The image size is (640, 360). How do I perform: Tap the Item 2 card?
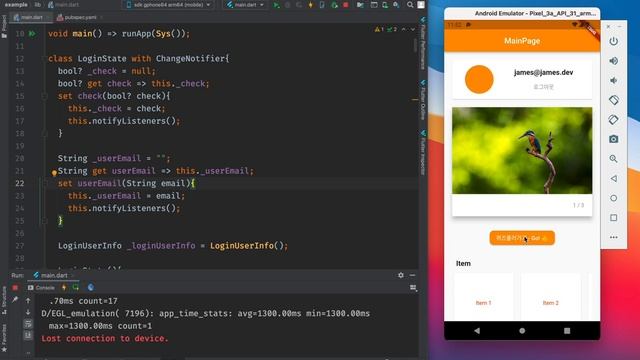[x=551, y=297]
